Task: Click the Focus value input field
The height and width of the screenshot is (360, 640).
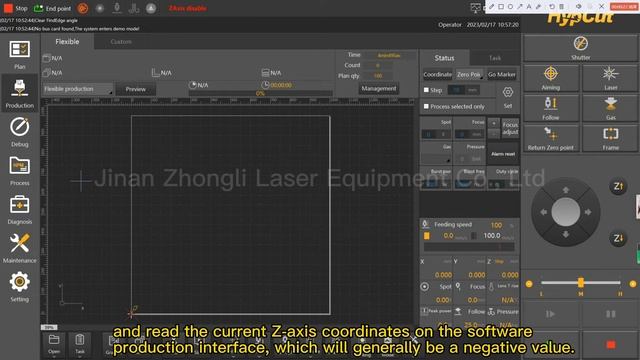Action: 469,134
